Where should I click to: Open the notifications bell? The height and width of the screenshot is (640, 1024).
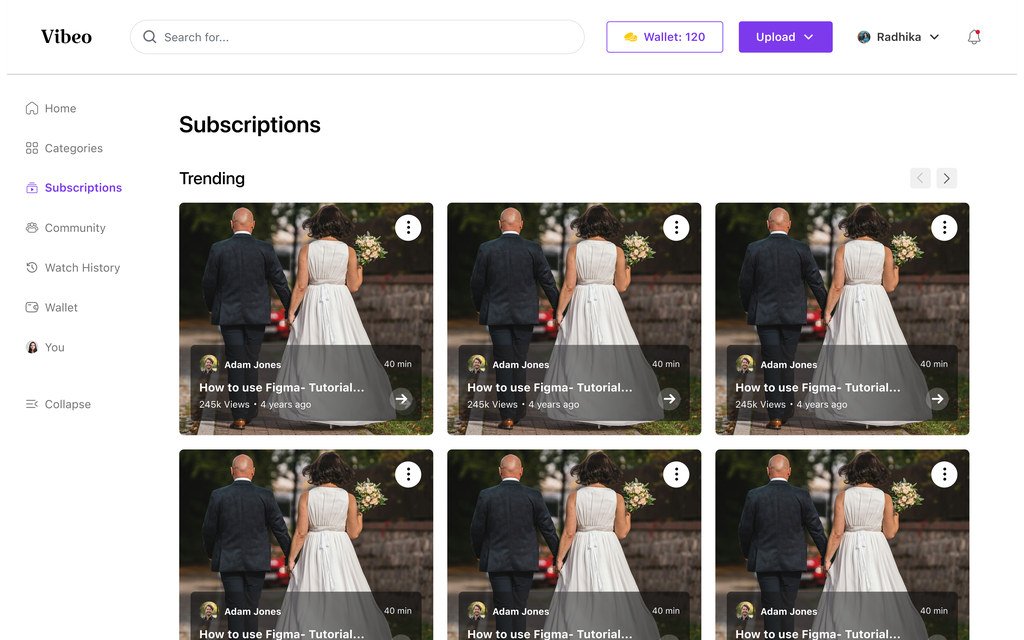pos(974,37)
